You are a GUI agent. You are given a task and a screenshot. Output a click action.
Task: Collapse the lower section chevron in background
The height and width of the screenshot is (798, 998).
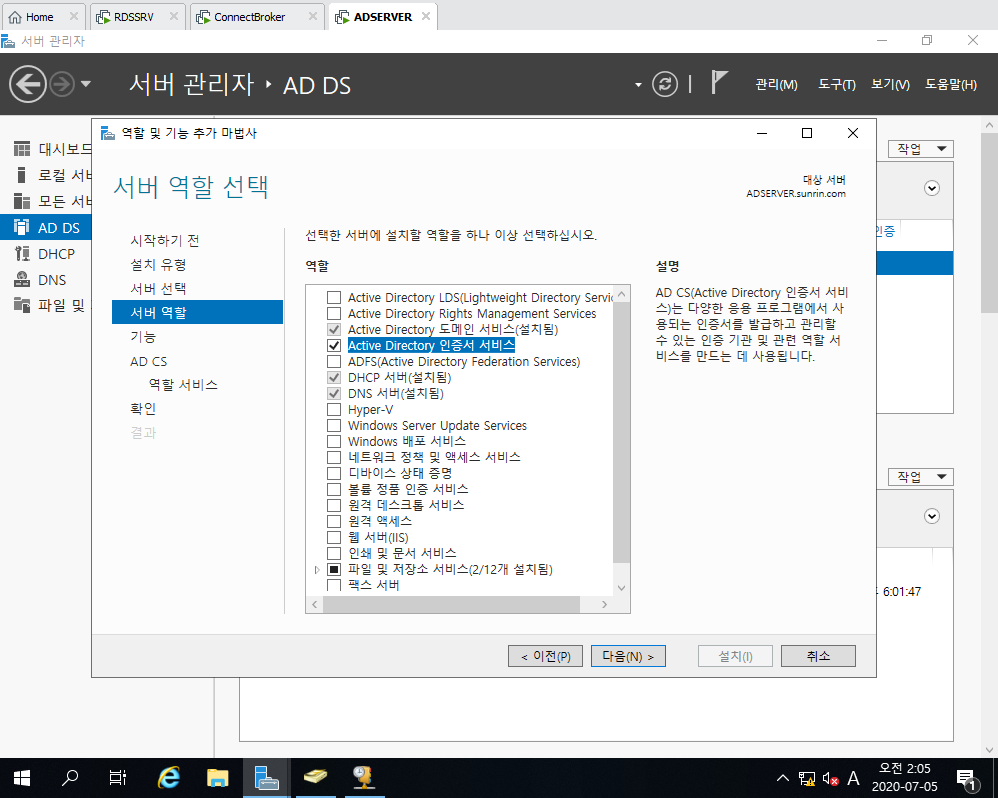coord(932,516)
